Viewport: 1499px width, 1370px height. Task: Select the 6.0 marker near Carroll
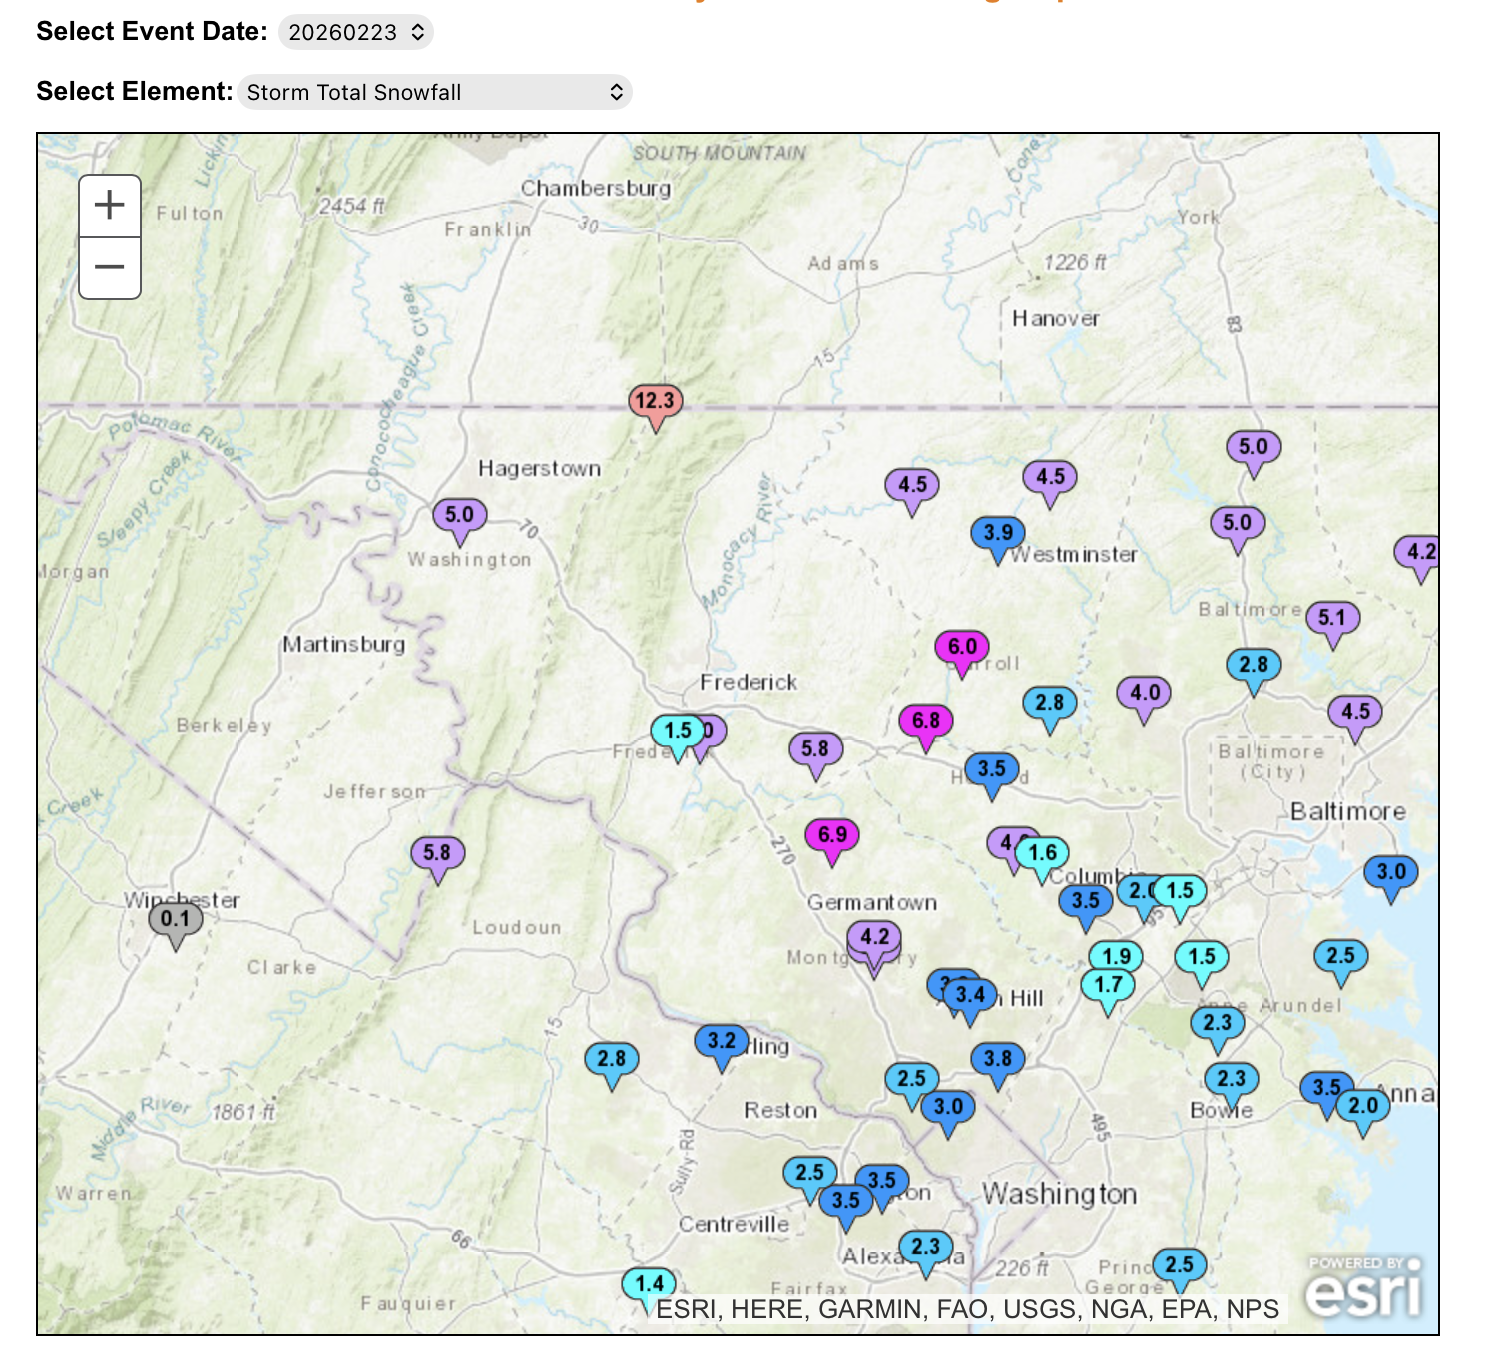tap(962, 648)
